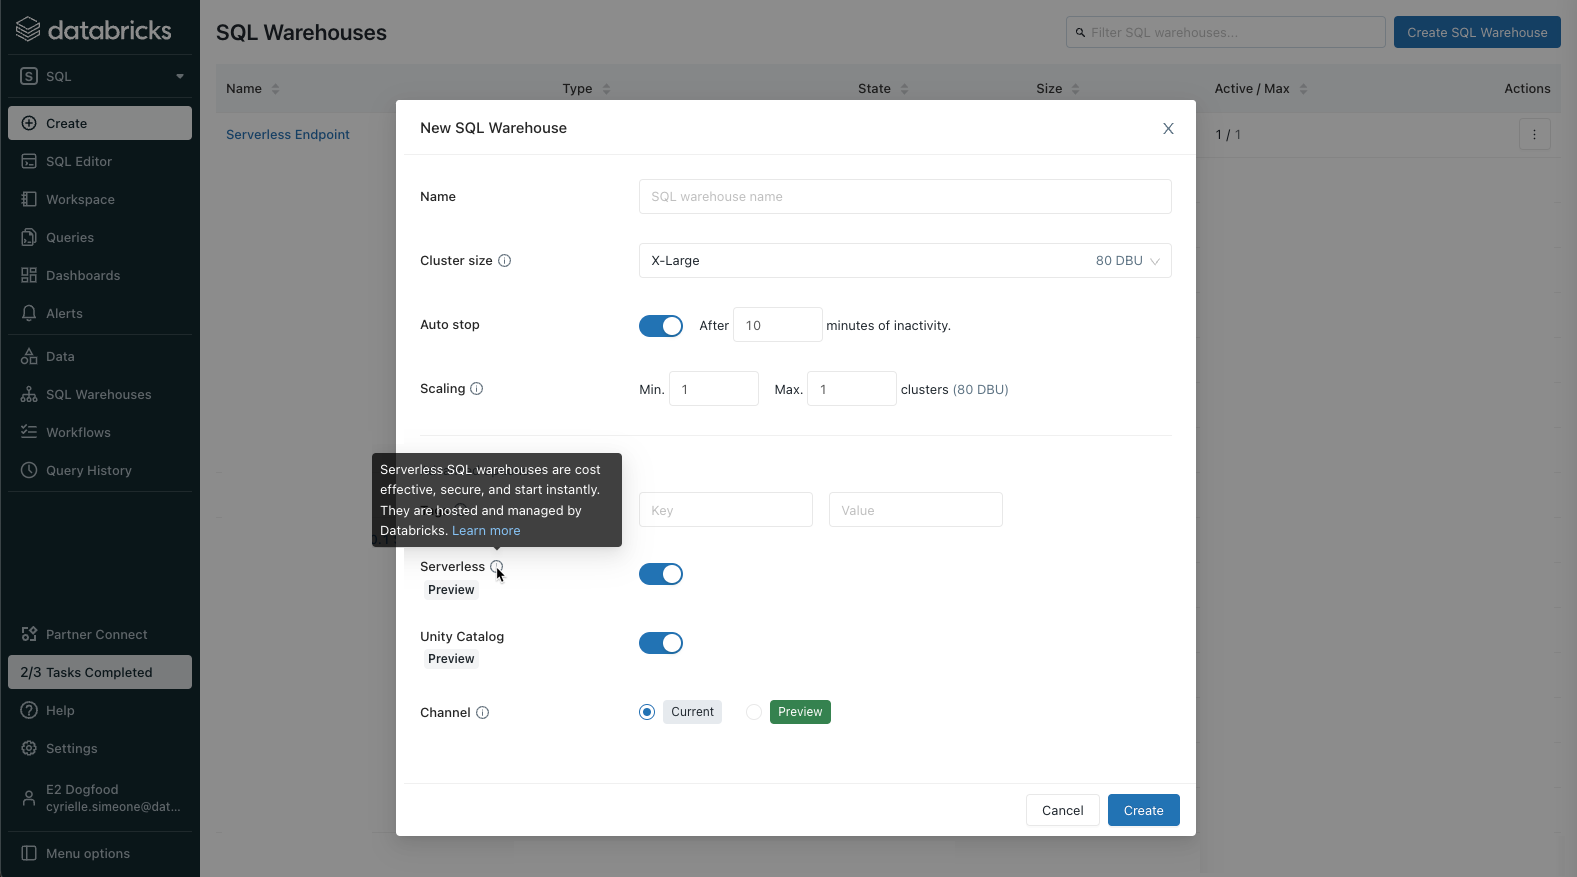Go to Query History in sidebar
The width and height of the screenshot is (1577, 877).
pyautogui.click(x=88, y=471)
